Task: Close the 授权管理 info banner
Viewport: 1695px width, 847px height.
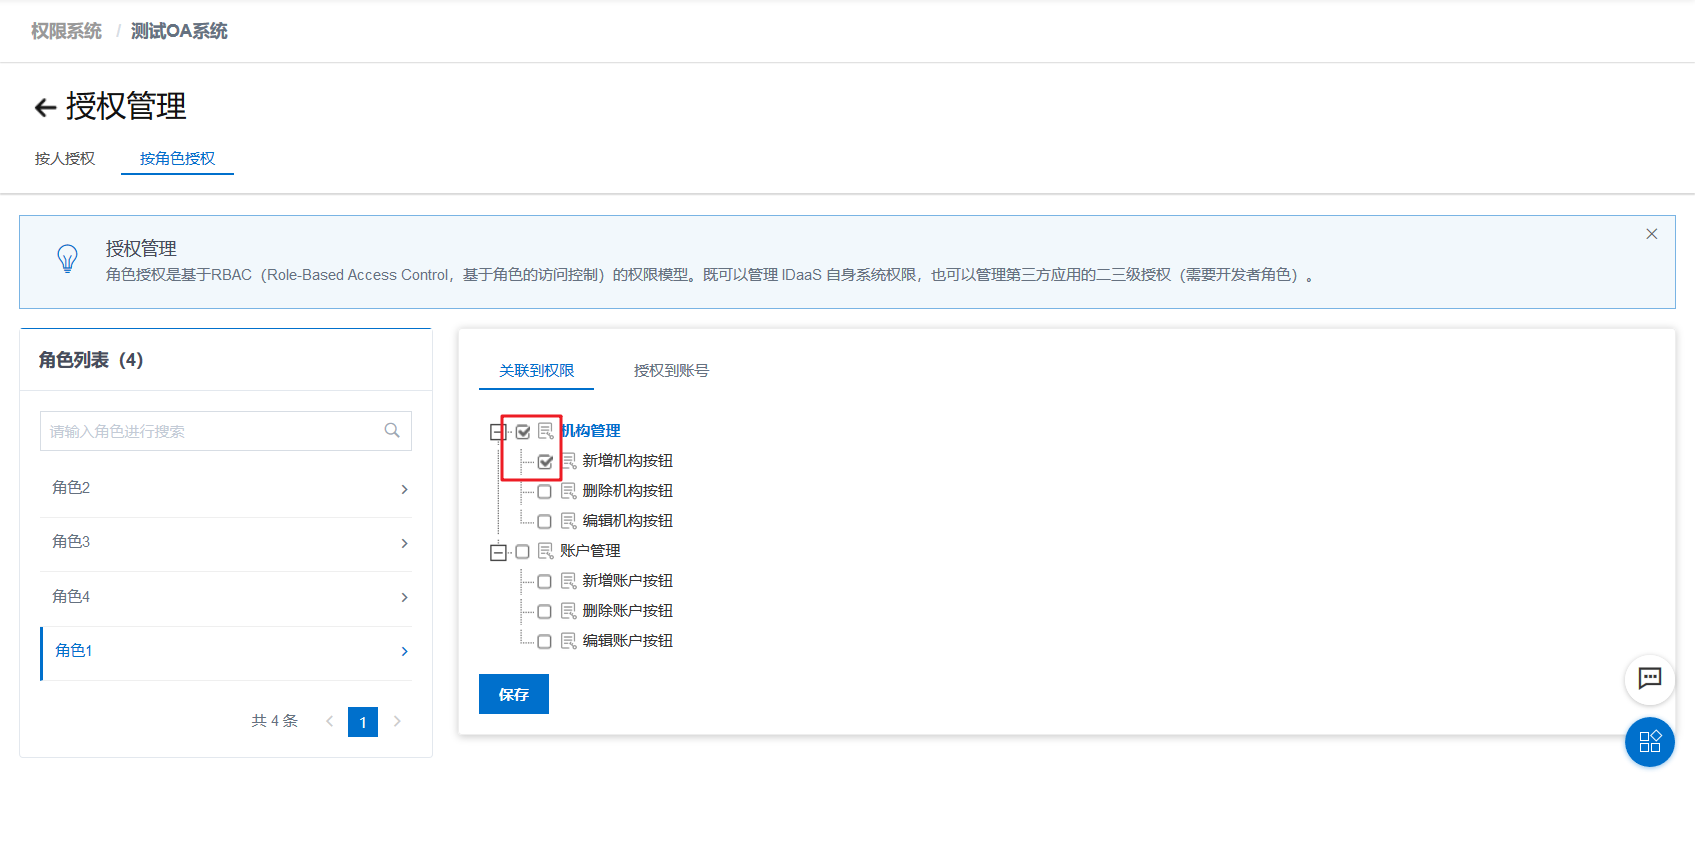Action: [1652, 234]
